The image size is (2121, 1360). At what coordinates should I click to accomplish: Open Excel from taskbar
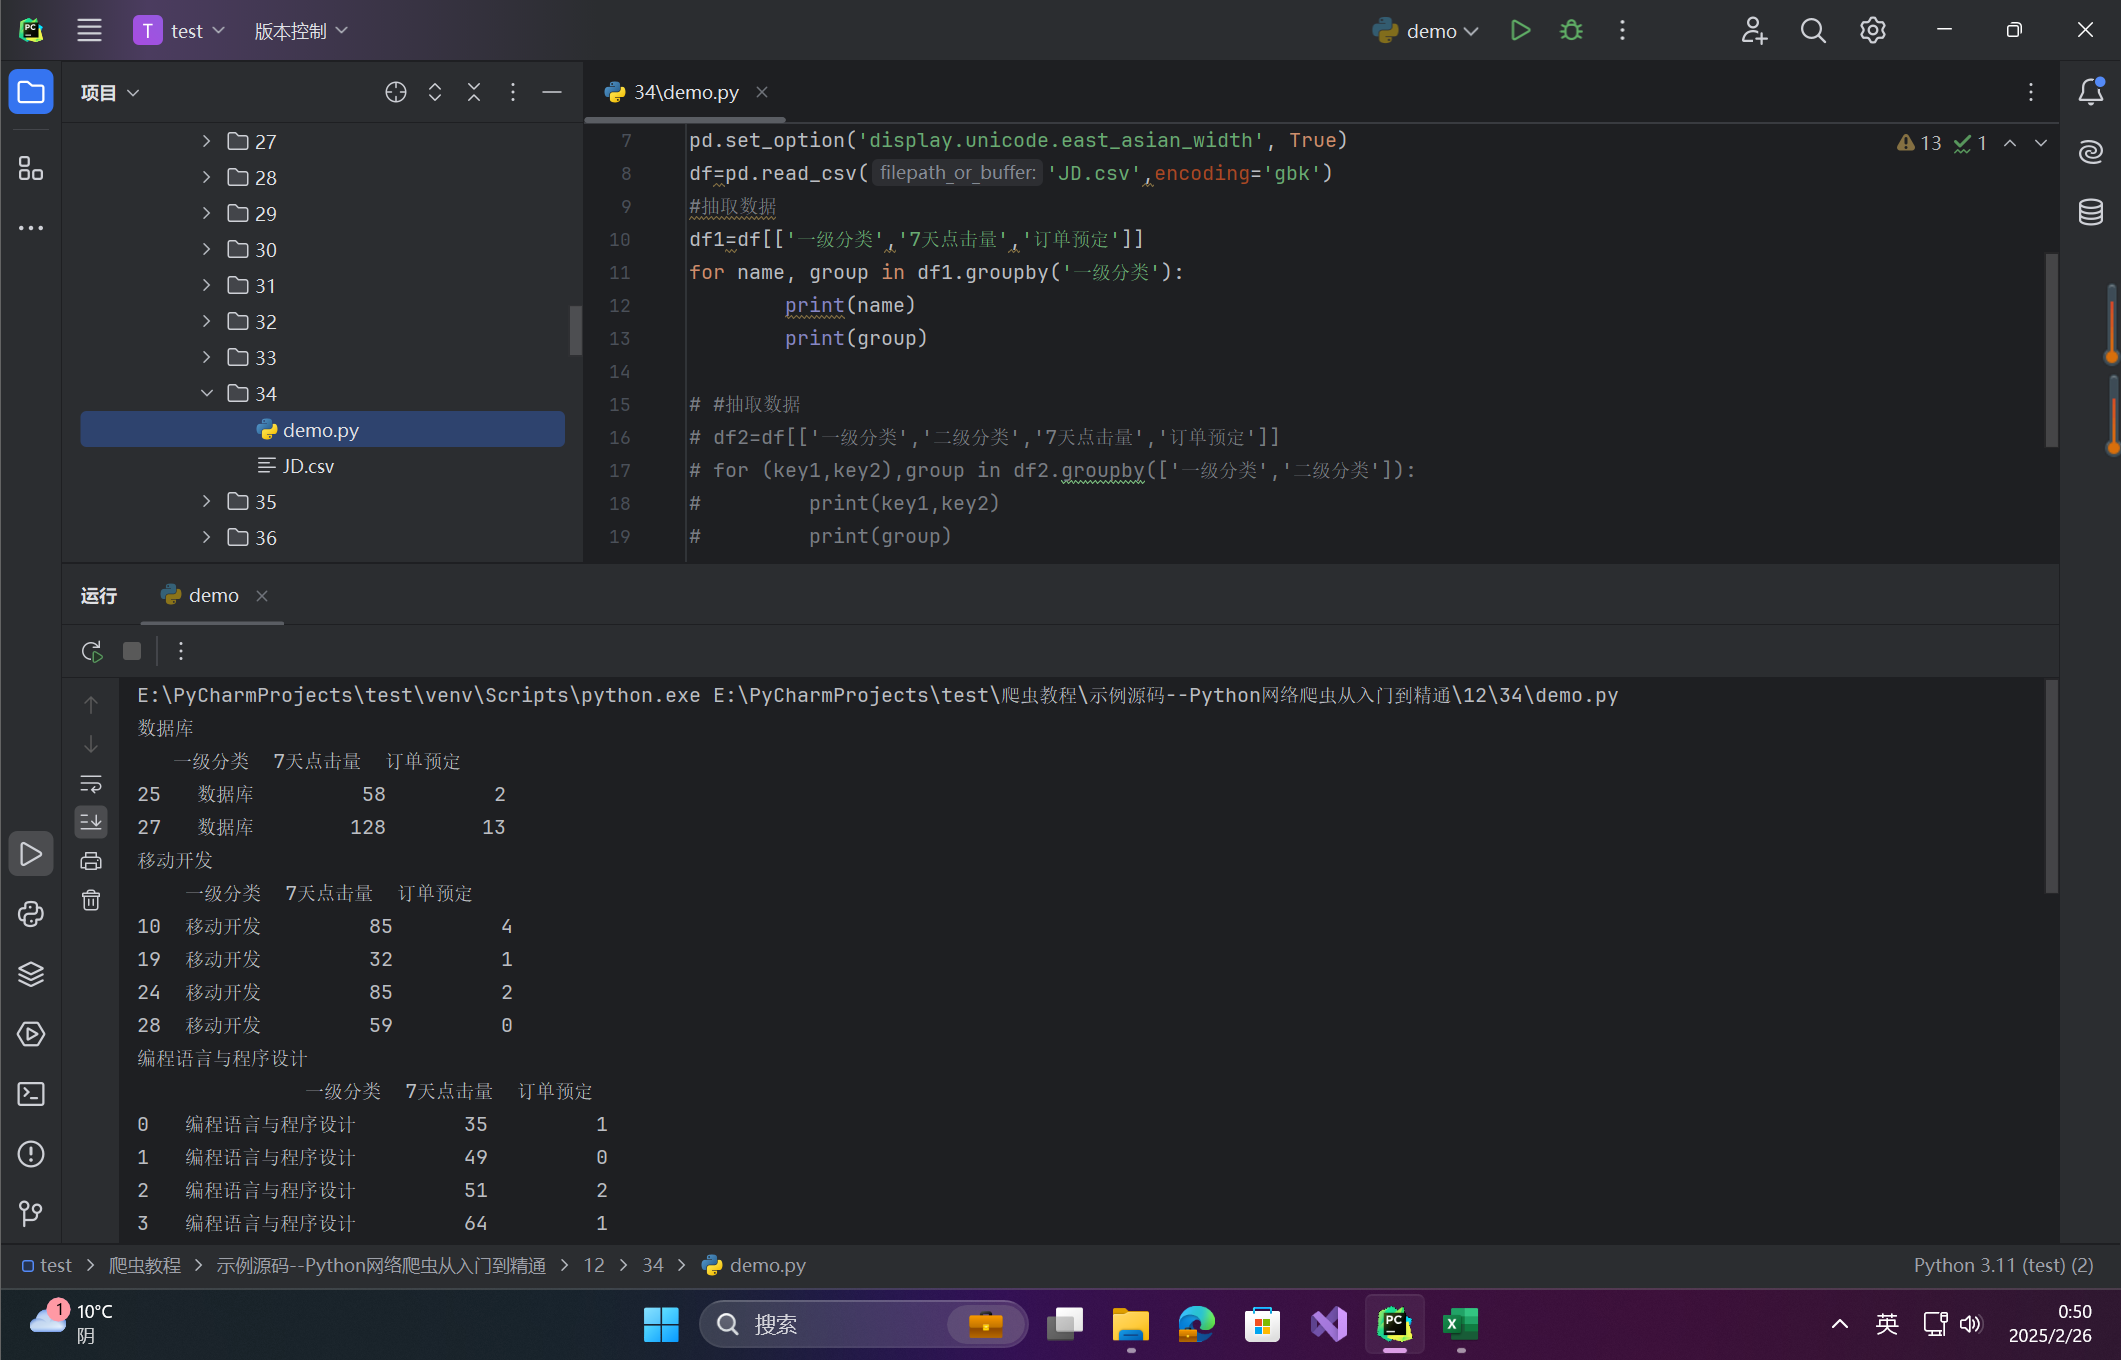tap(1460, 1324)
